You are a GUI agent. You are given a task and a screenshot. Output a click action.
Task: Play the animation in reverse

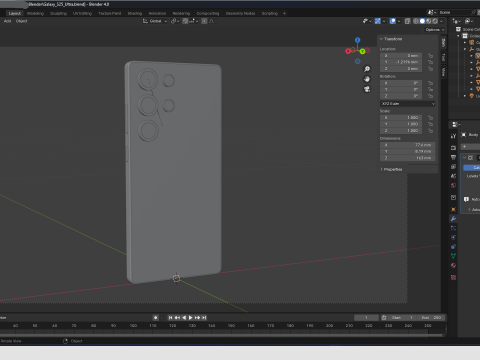click(184, 318)
